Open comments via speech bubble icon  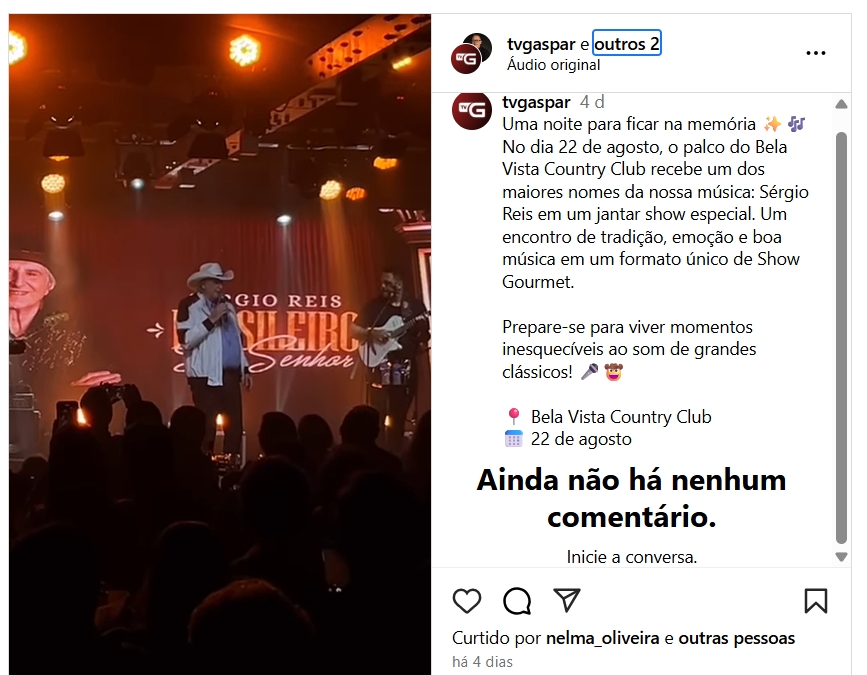point(517,601)
